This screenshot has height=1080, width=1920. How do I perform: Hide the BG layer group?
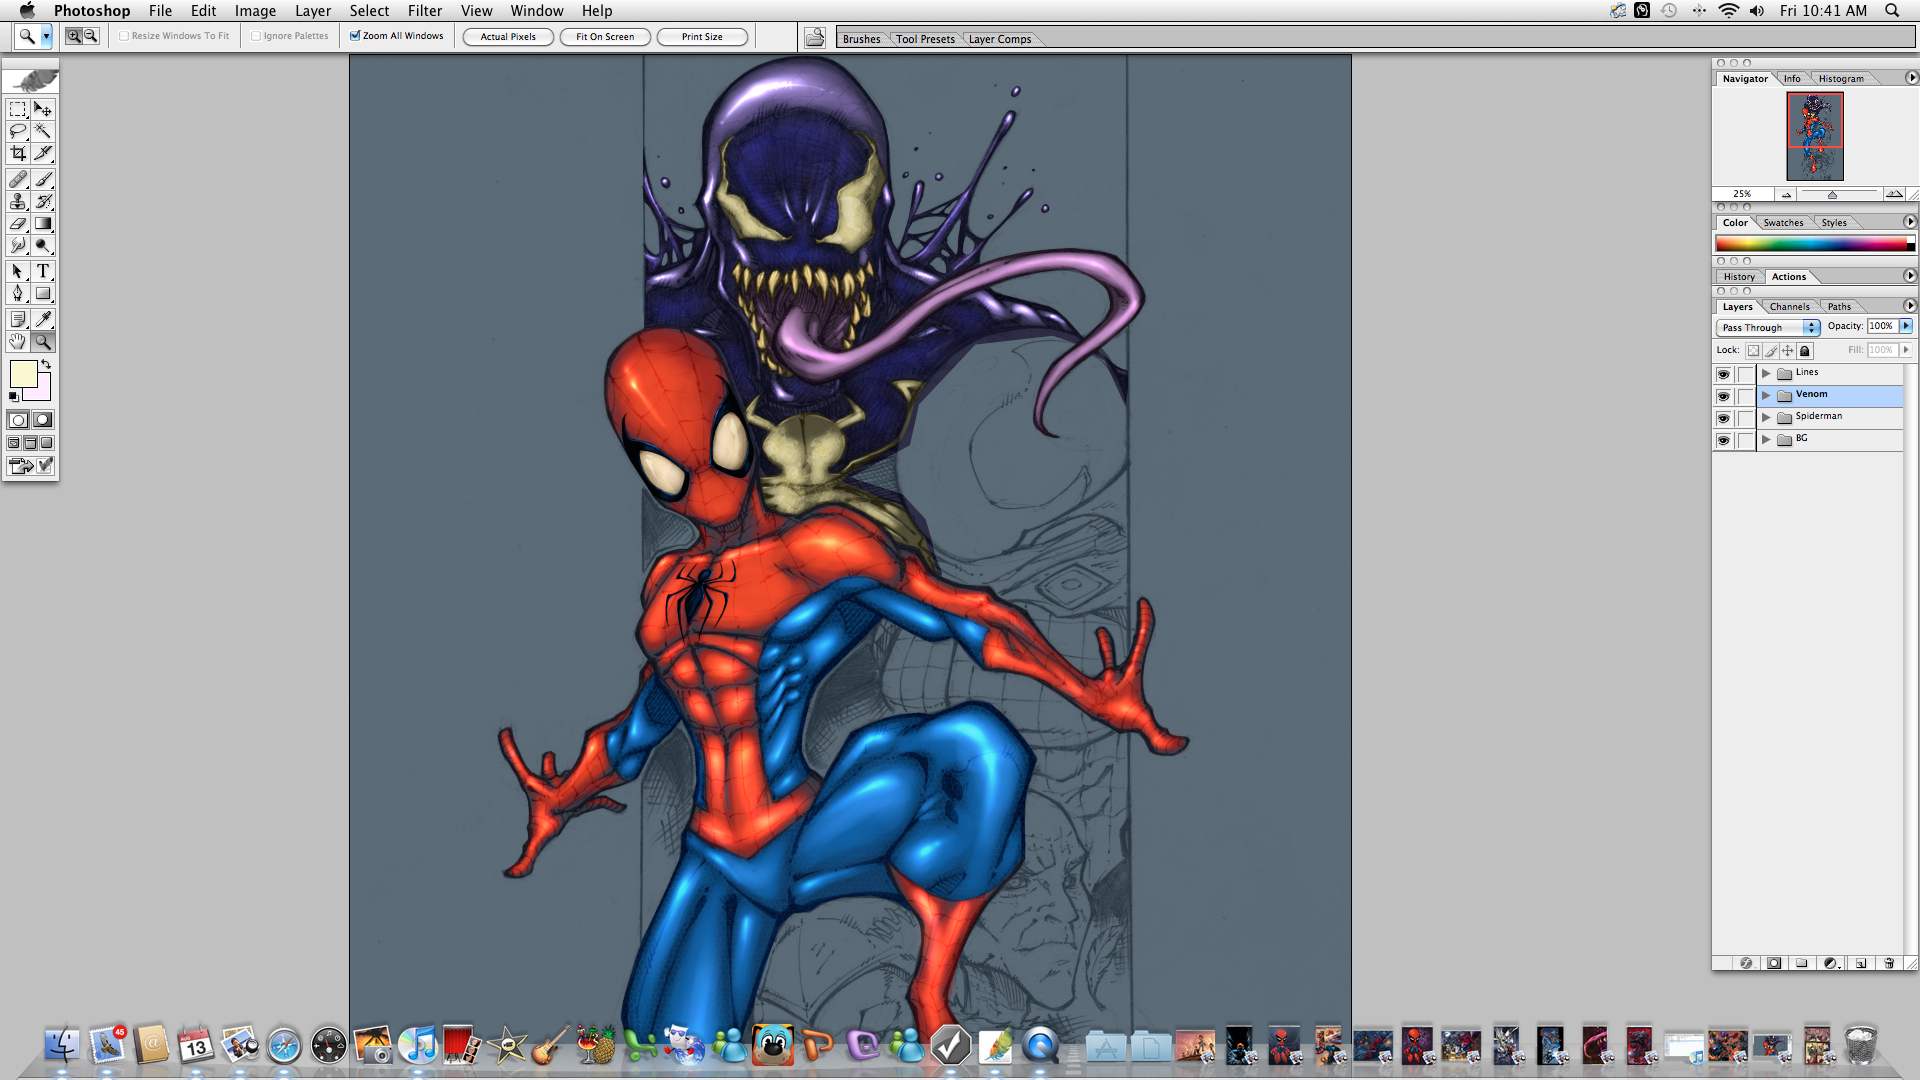[1723, 440]
